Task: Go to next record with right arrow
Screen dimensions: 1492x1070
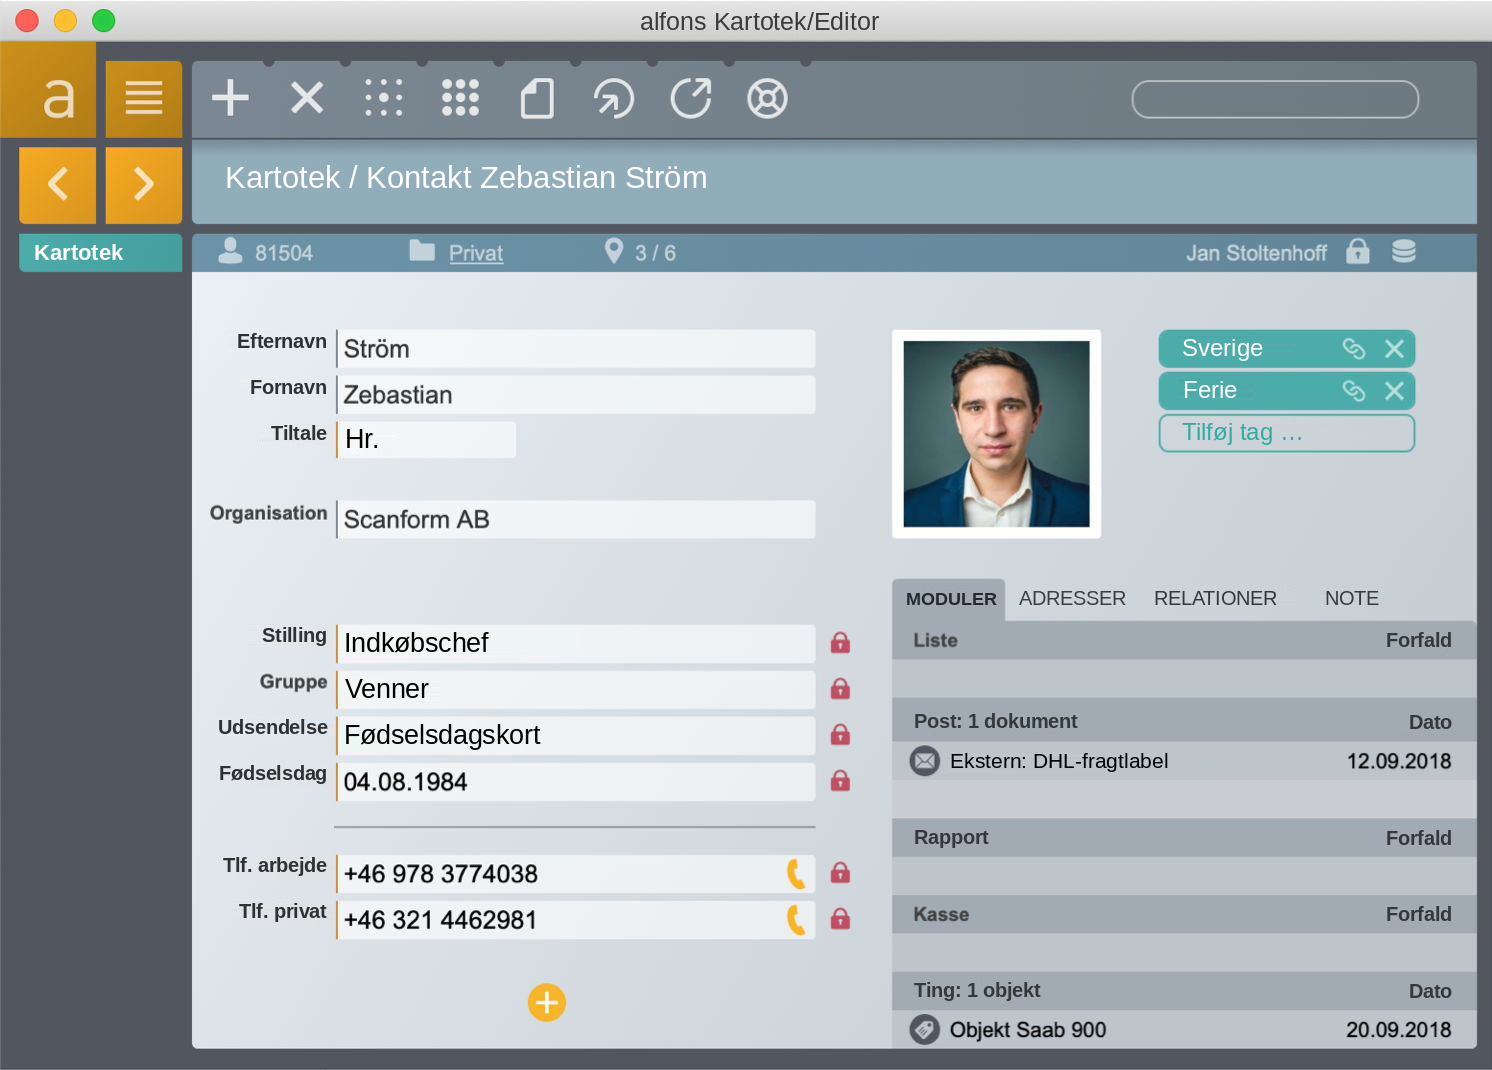Action: [x=144, y=185]
